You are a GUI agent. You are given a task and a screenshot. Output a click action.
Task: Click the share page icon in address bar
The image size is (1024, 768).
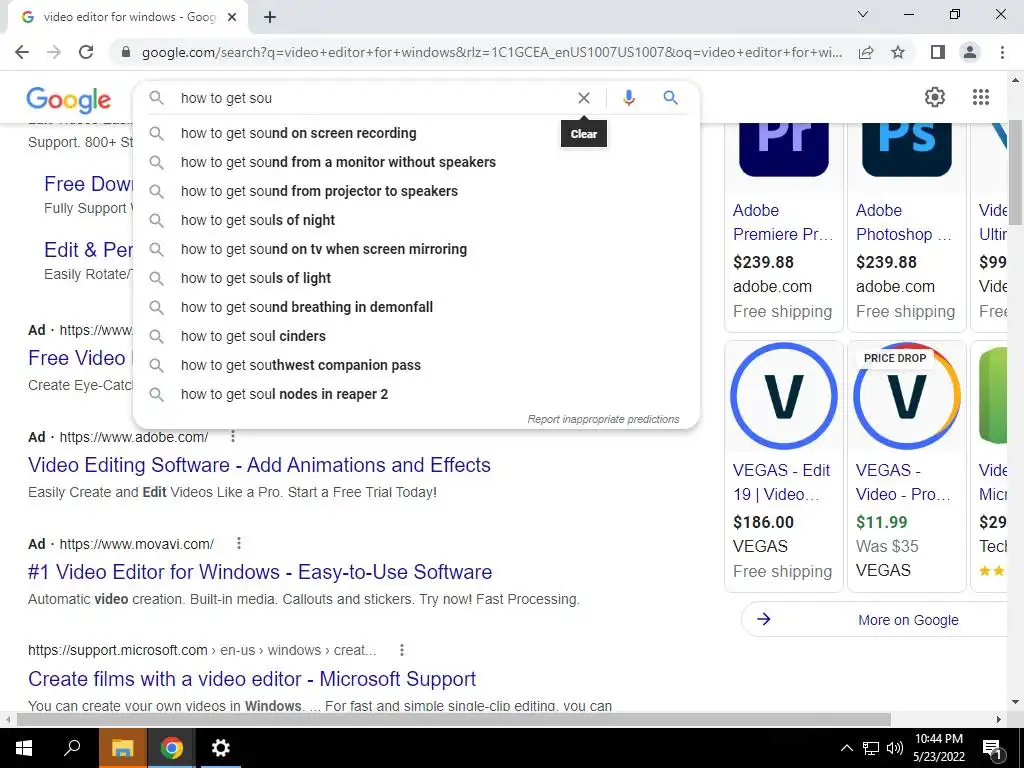[x=866, y=52]
